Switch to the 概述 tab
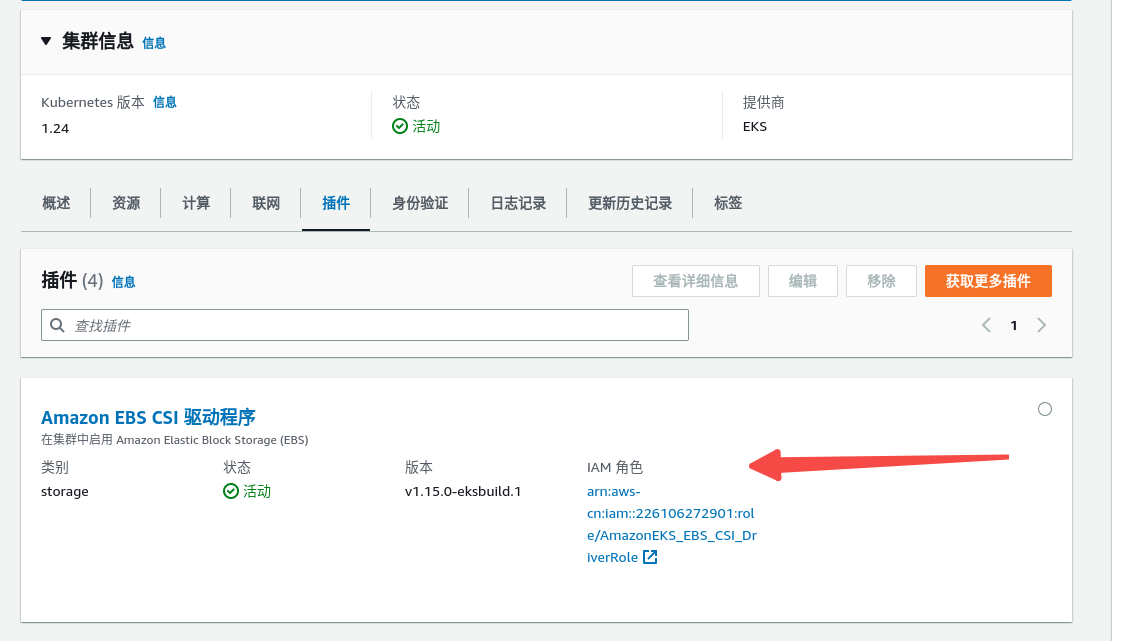The height and width of the screenshot is (641, 1146). pyautogui.click(x=56, y=203)
